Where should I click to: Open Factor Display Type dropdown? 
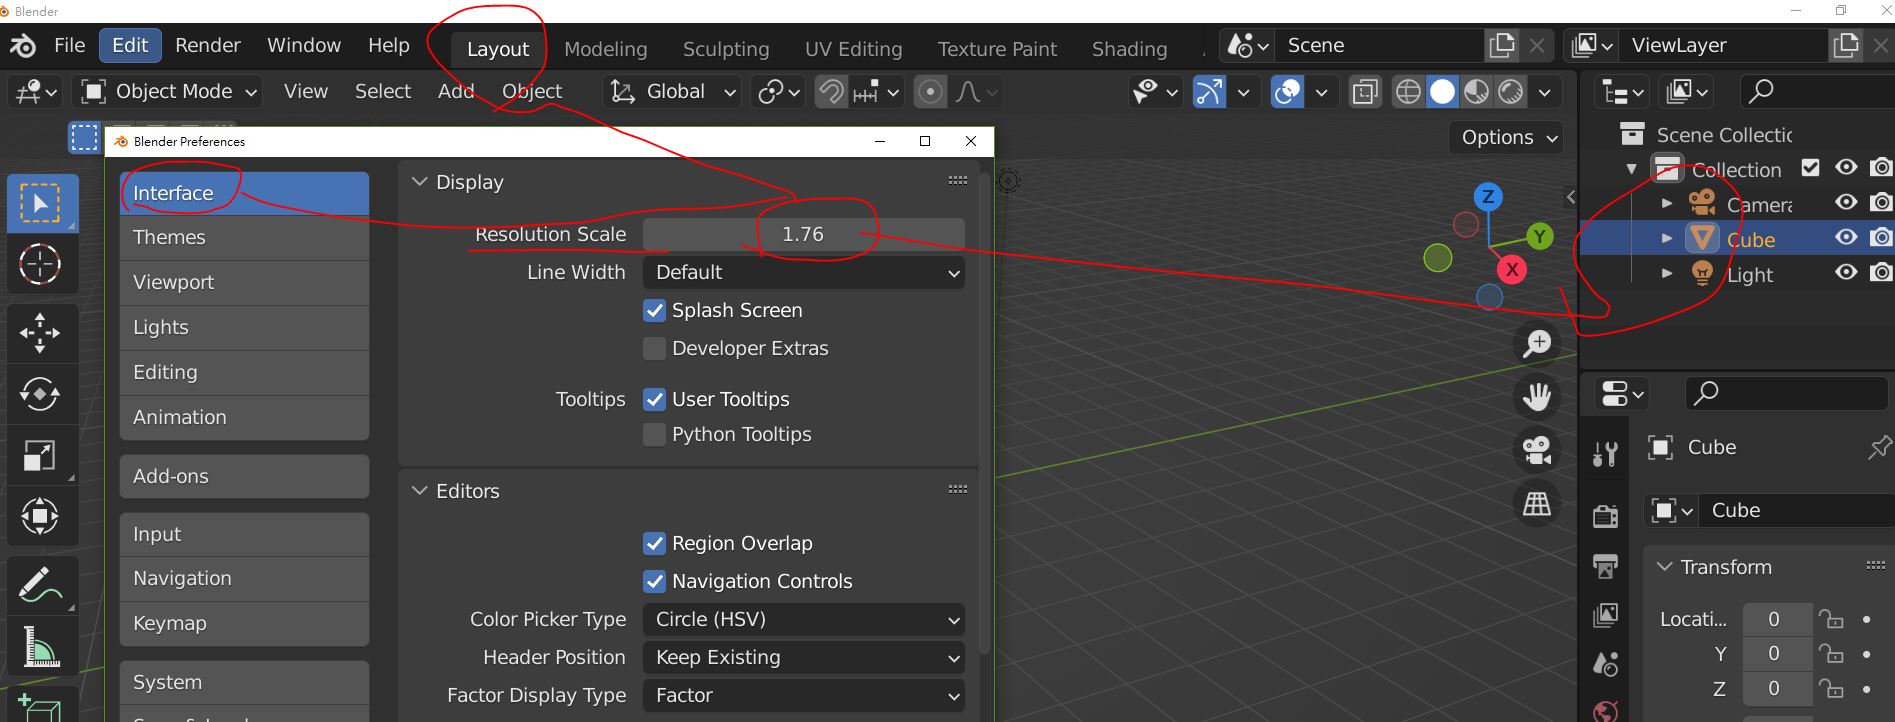click(x=804, y=696)
